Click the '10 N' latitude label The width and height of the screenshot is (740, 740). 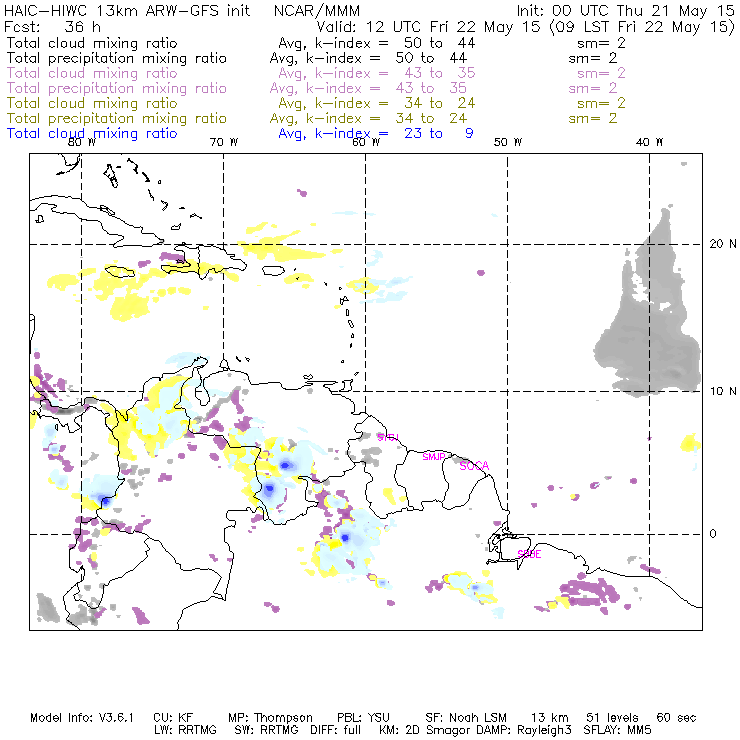pyautogui.click(x=723, y=391)
